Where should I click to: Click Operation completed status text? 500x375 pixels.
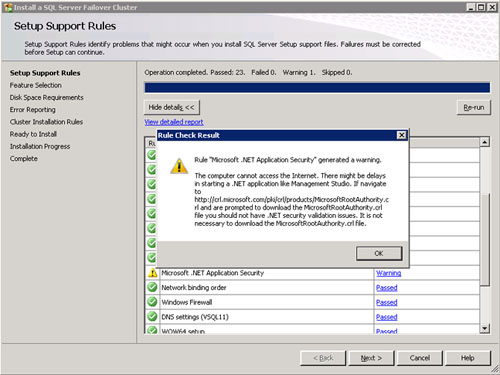coord(248,72)
